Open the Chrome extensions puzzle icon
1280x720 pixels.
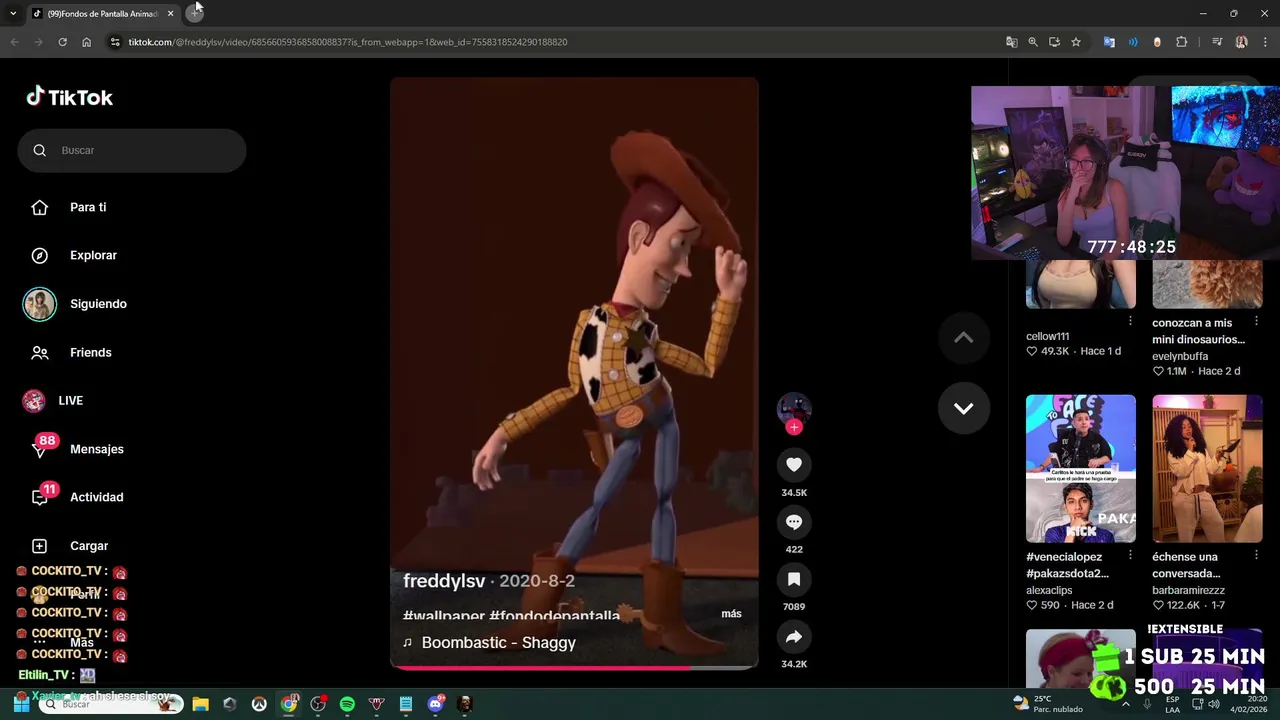[1182, 42]
